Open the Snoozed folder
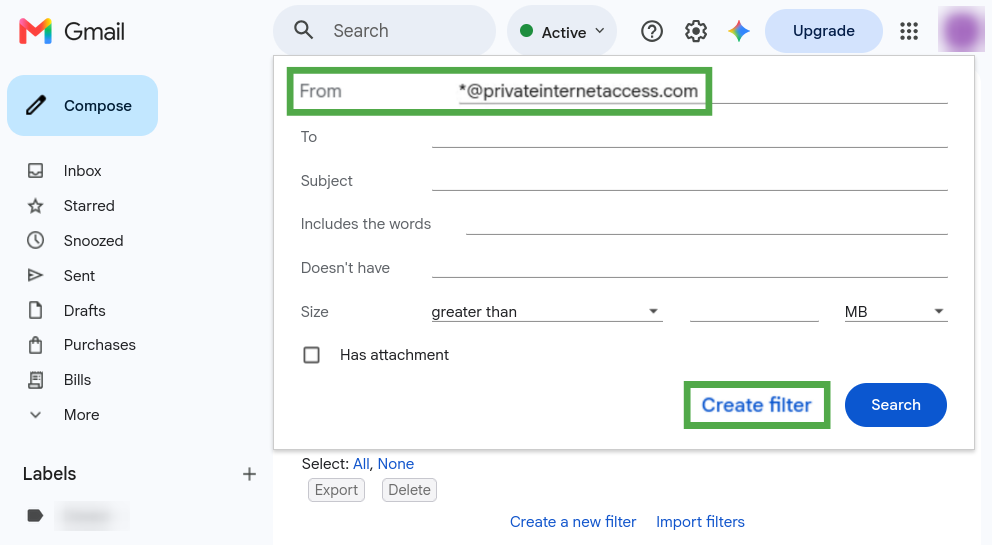The width and height of the screenshot is (992, 545). pos(94,241)
